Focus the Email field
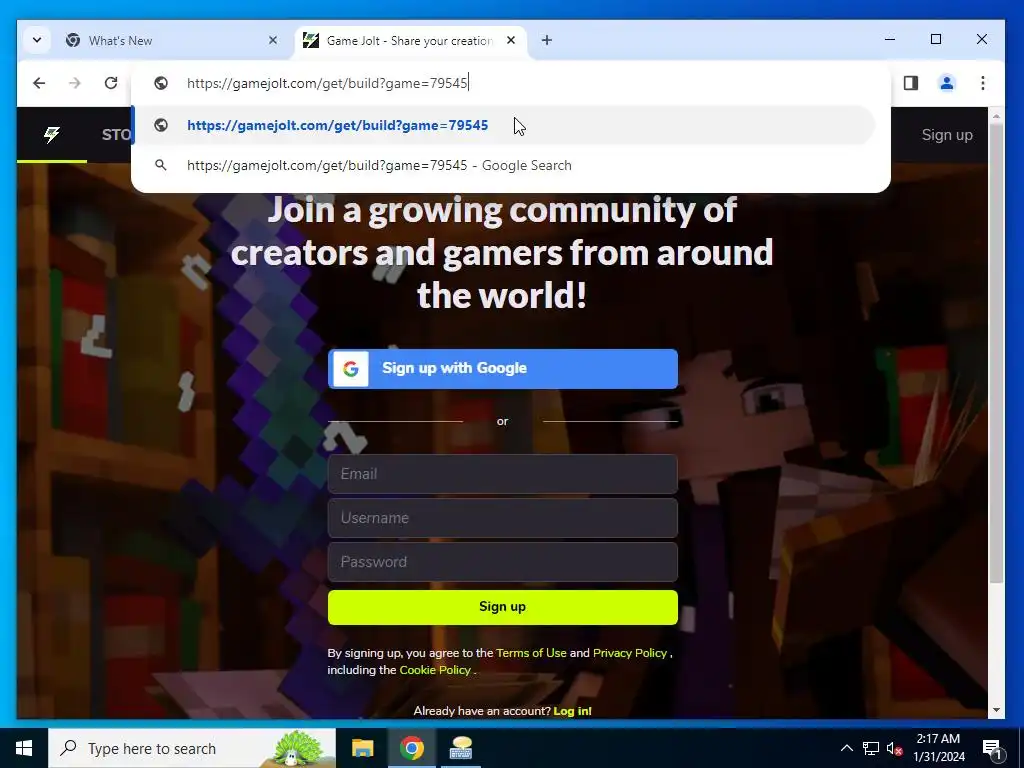This screenshot has width=1024, height=768. pyautogui.click(x=503, y=474)
